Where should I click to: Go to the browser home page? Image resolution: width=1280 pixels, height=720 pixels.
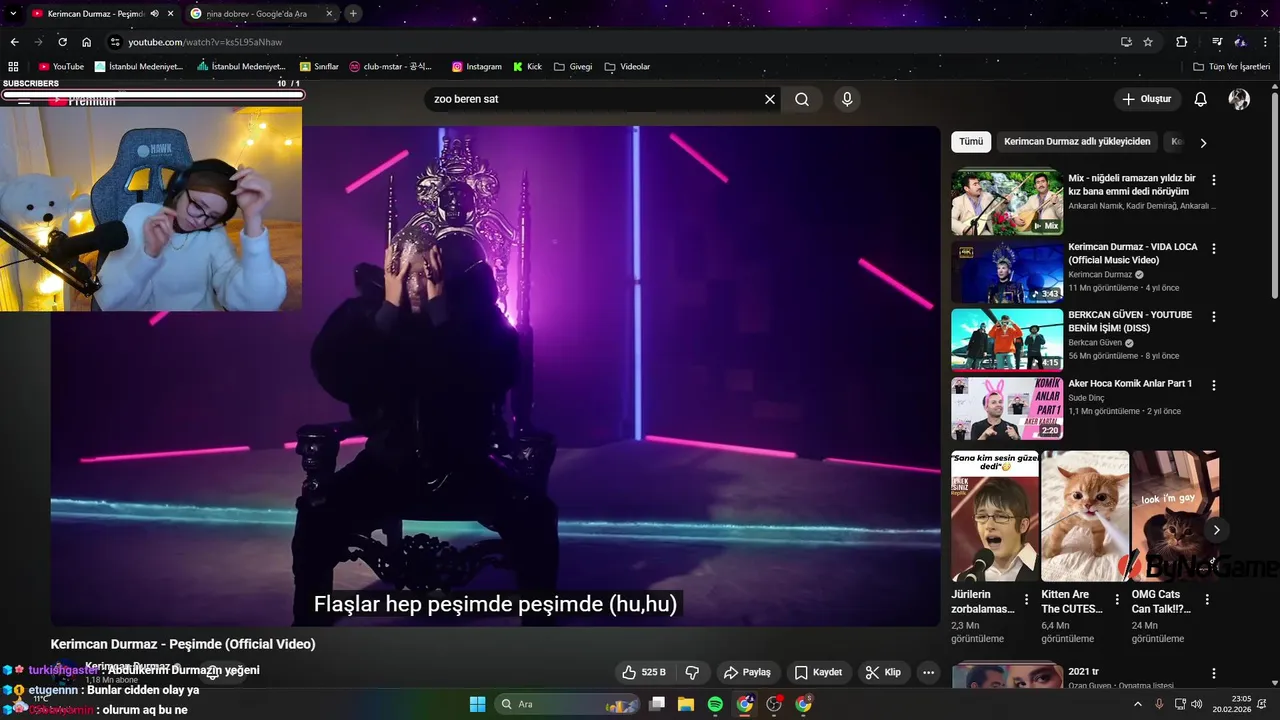(87, 42)
